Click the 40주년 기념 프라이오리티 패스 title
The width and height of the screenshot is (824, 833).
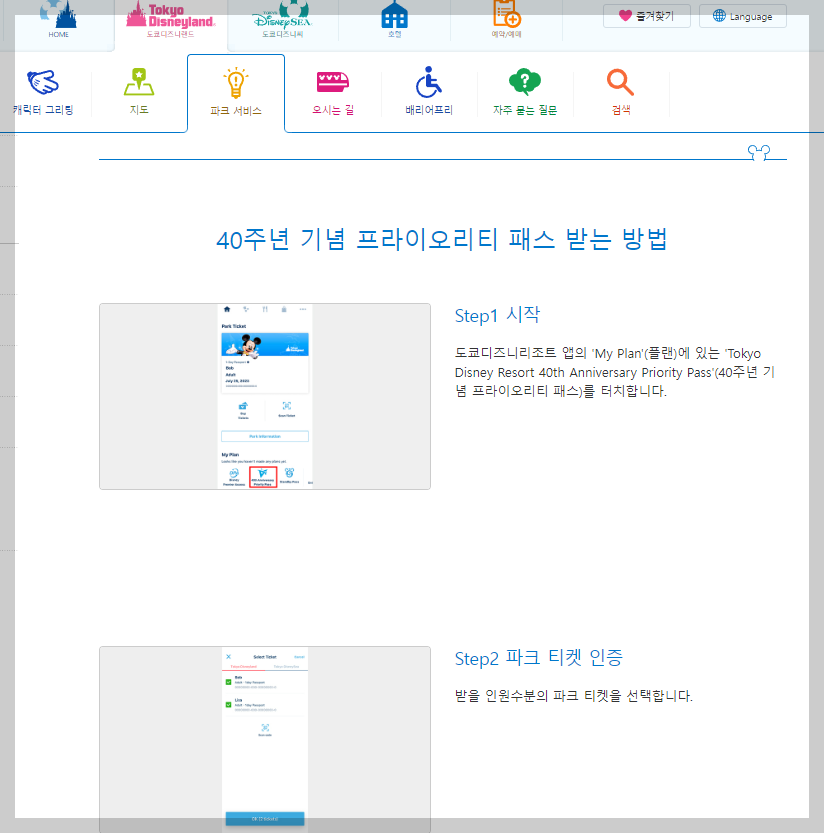(x=442, y=239)
